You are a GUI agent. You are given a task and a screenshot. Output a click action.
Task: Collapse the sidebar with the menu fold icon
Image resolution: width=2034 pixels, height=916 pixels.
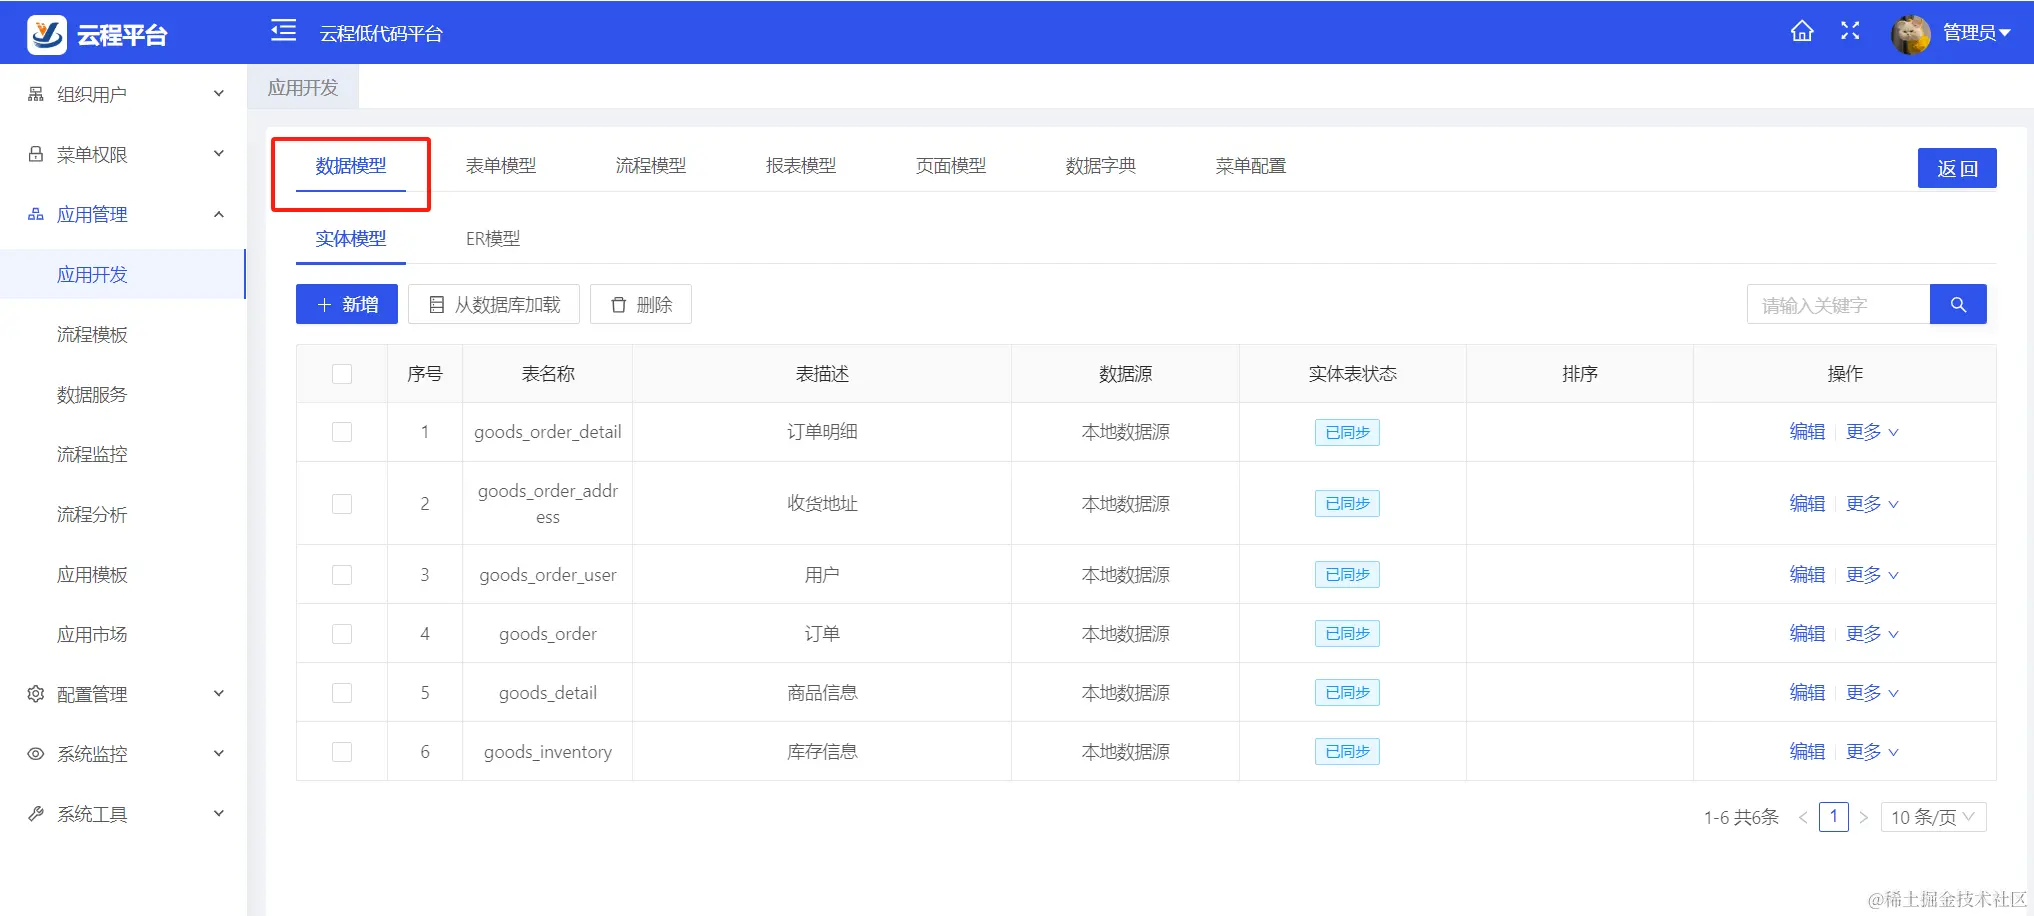284,31
